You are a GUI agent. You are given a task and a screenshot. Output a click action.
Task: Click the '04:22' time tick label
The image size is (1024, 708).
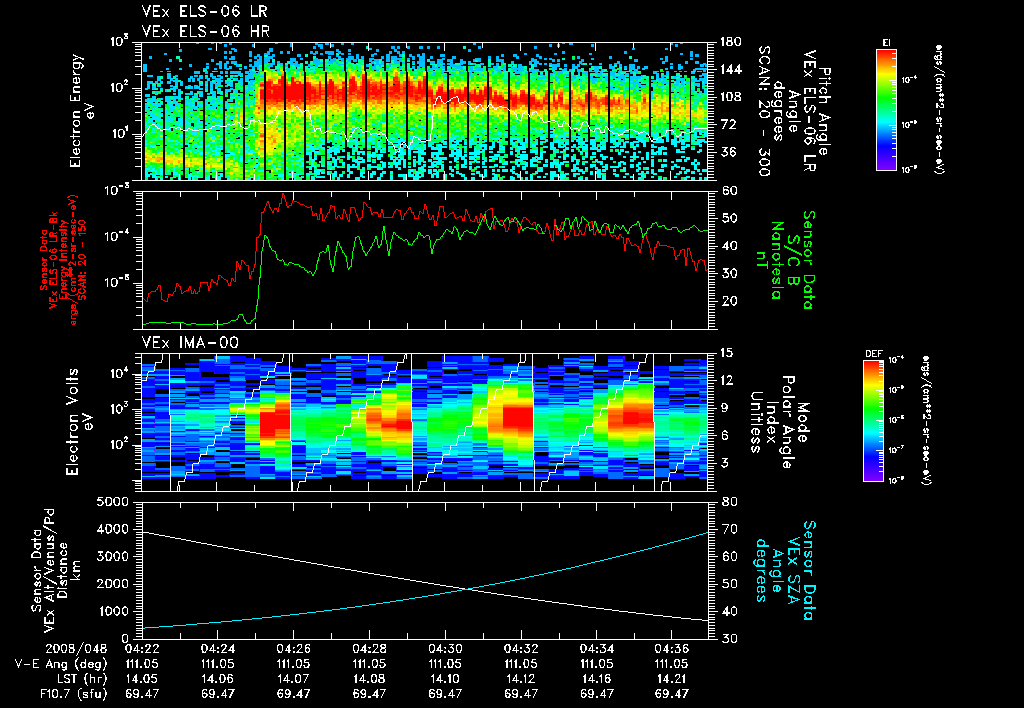(142, 649)
